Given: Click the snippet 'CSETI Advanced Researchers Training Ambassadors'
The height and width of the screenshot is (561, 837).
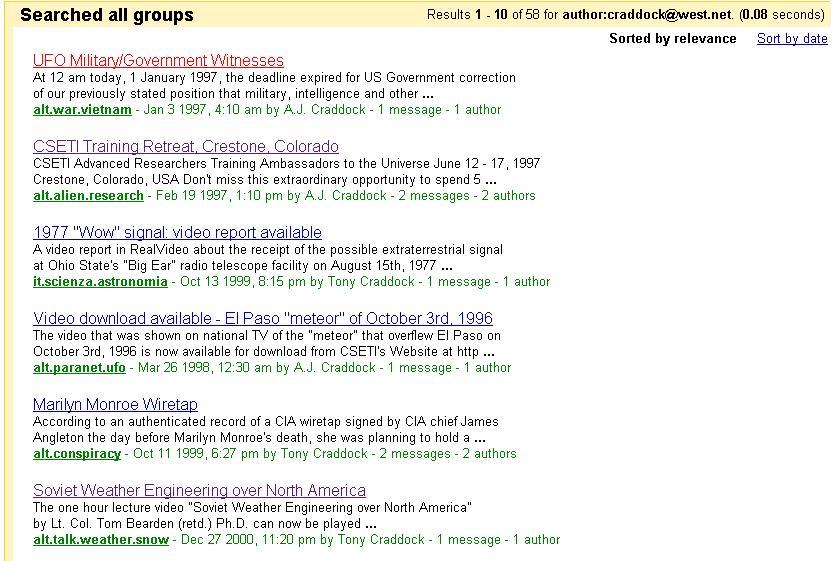Looking at the screenshot, I should click(287, 171).
